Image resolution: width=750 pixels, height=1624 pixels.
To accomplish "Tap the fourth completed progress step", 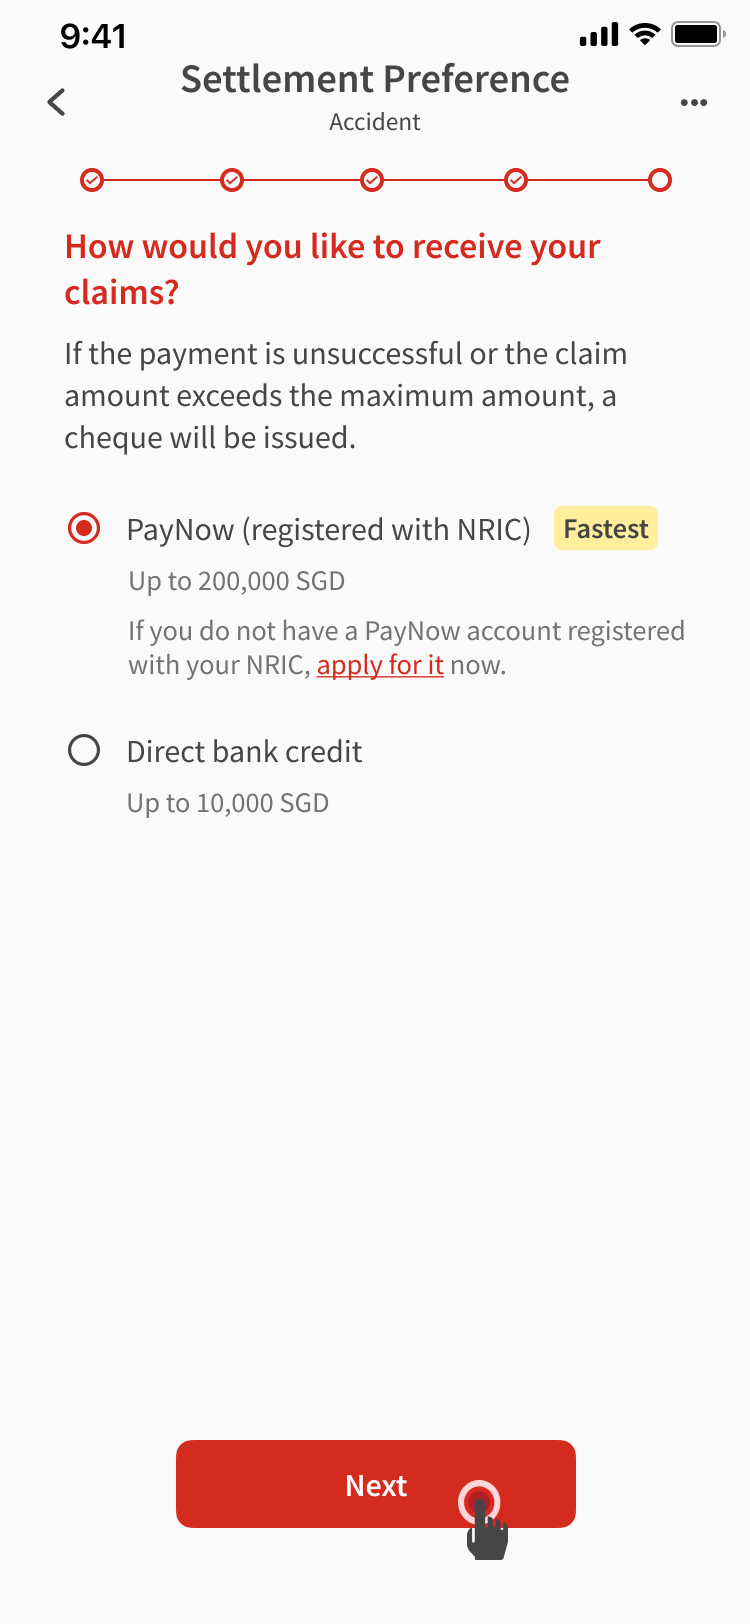I will click(516, 180).
